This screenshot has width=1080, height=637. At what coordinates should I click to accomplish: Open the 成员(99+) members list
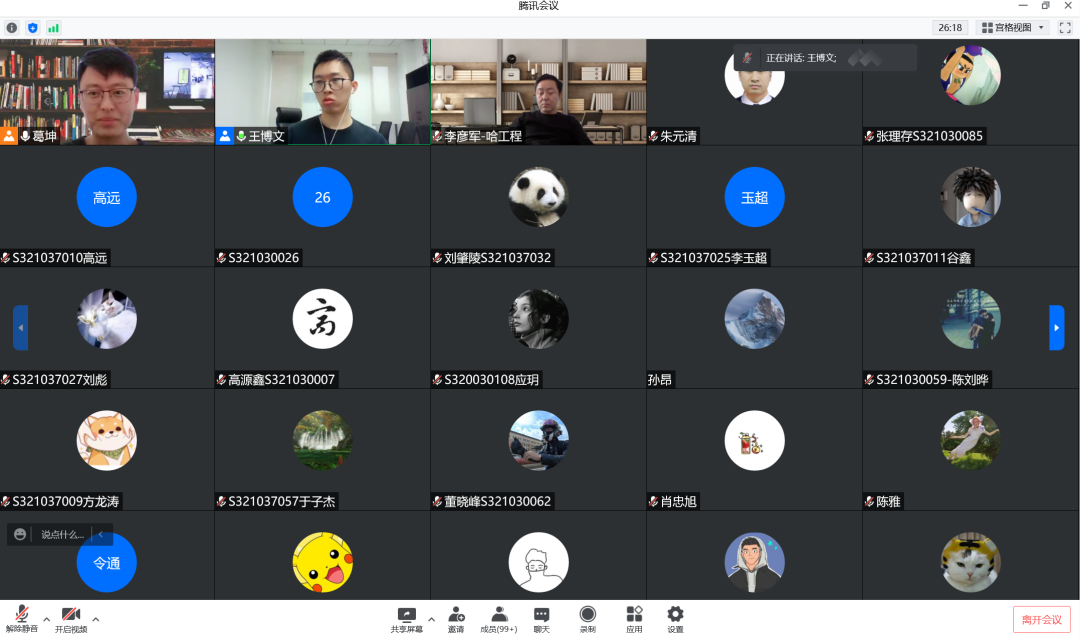[x=499, y=619]
